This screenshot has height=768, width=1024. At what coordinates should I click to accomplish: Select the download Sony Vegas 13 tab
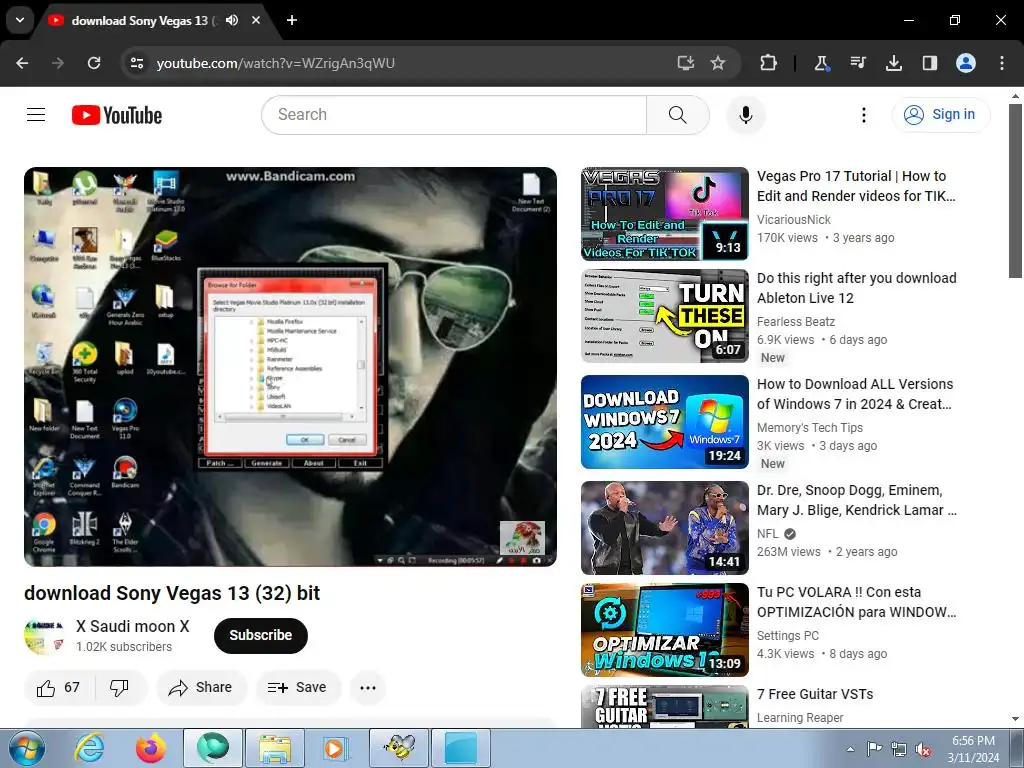140,21
